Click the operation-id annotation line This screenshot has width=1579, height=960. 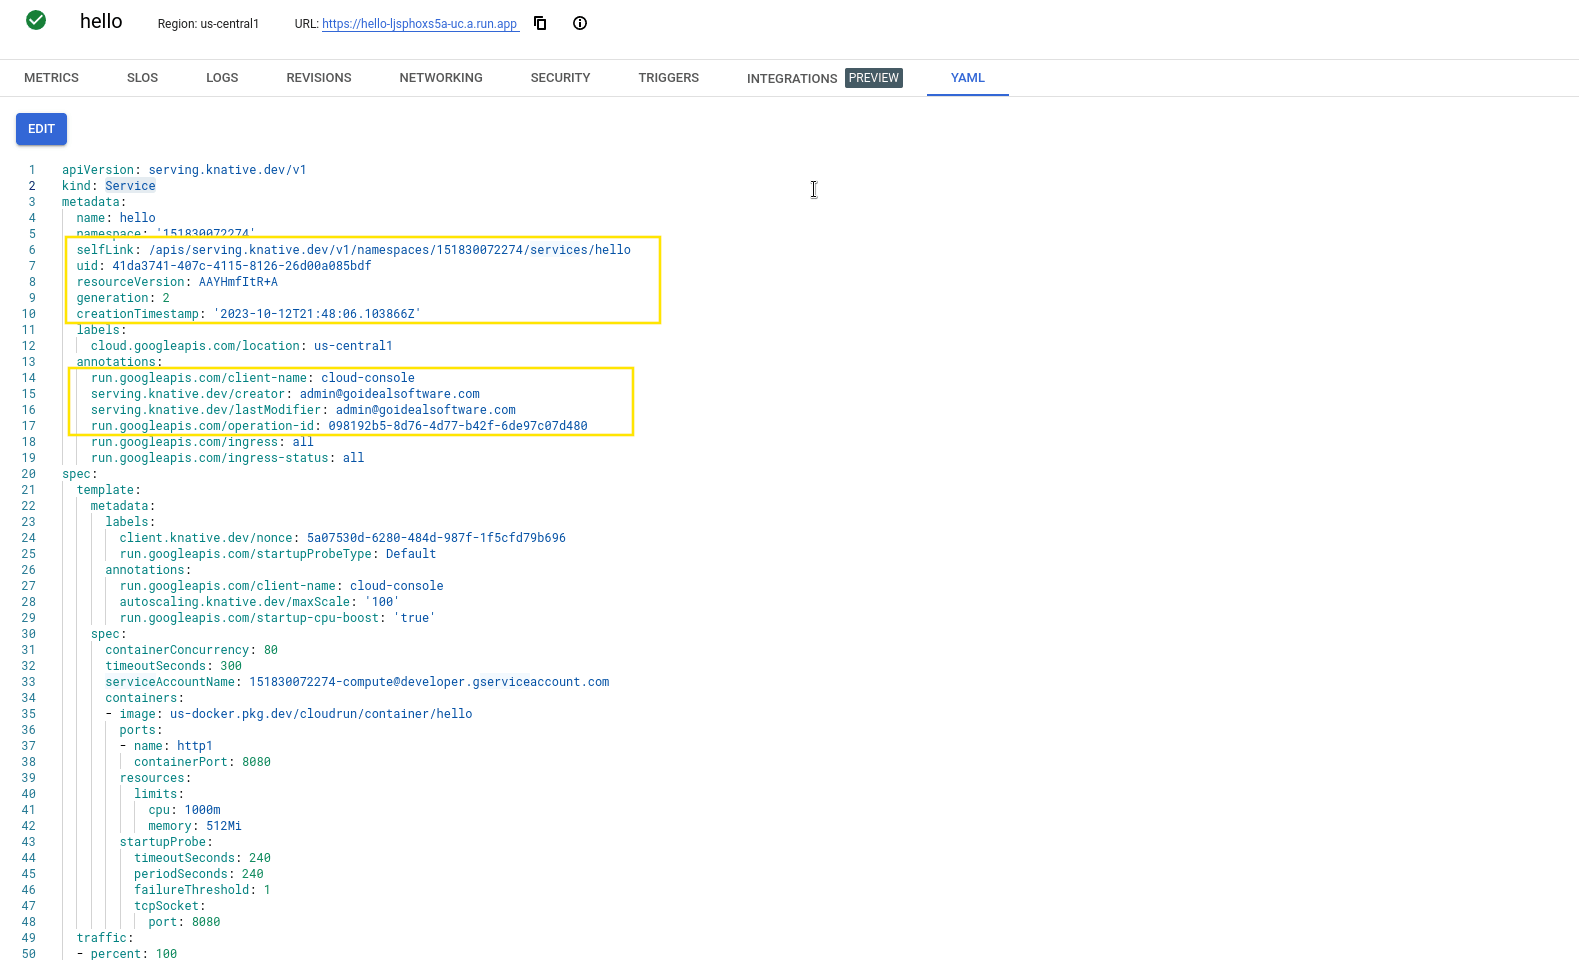coord(339,426)
